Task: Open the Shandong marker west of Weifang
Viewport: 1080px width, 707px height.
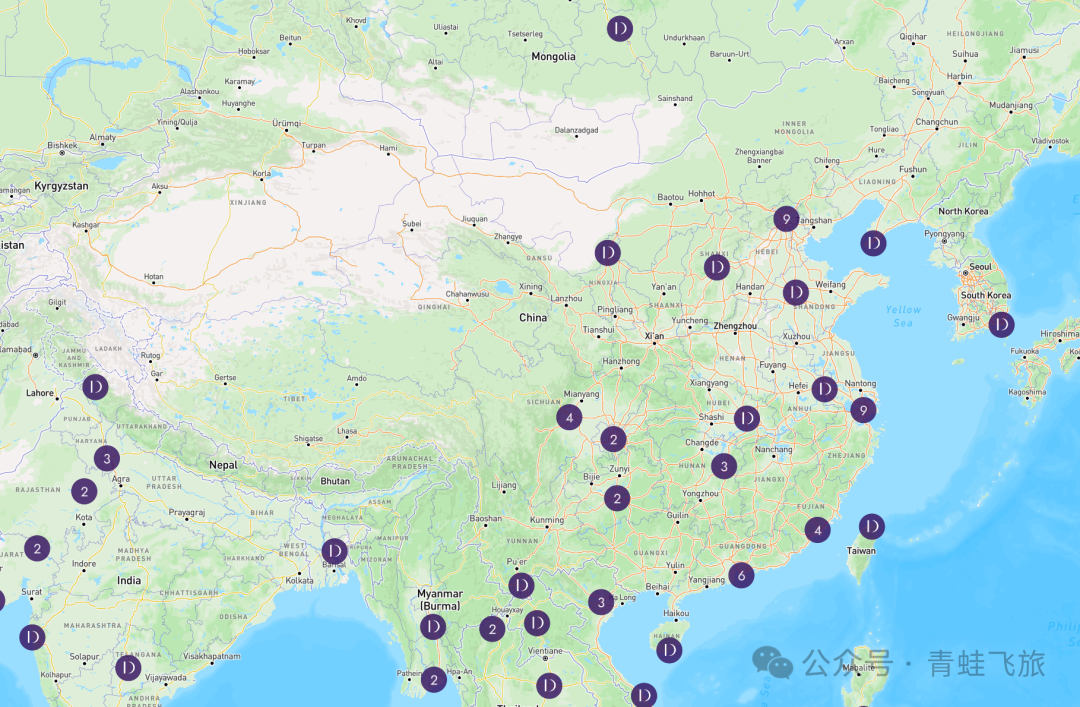Action: (796, 293)
